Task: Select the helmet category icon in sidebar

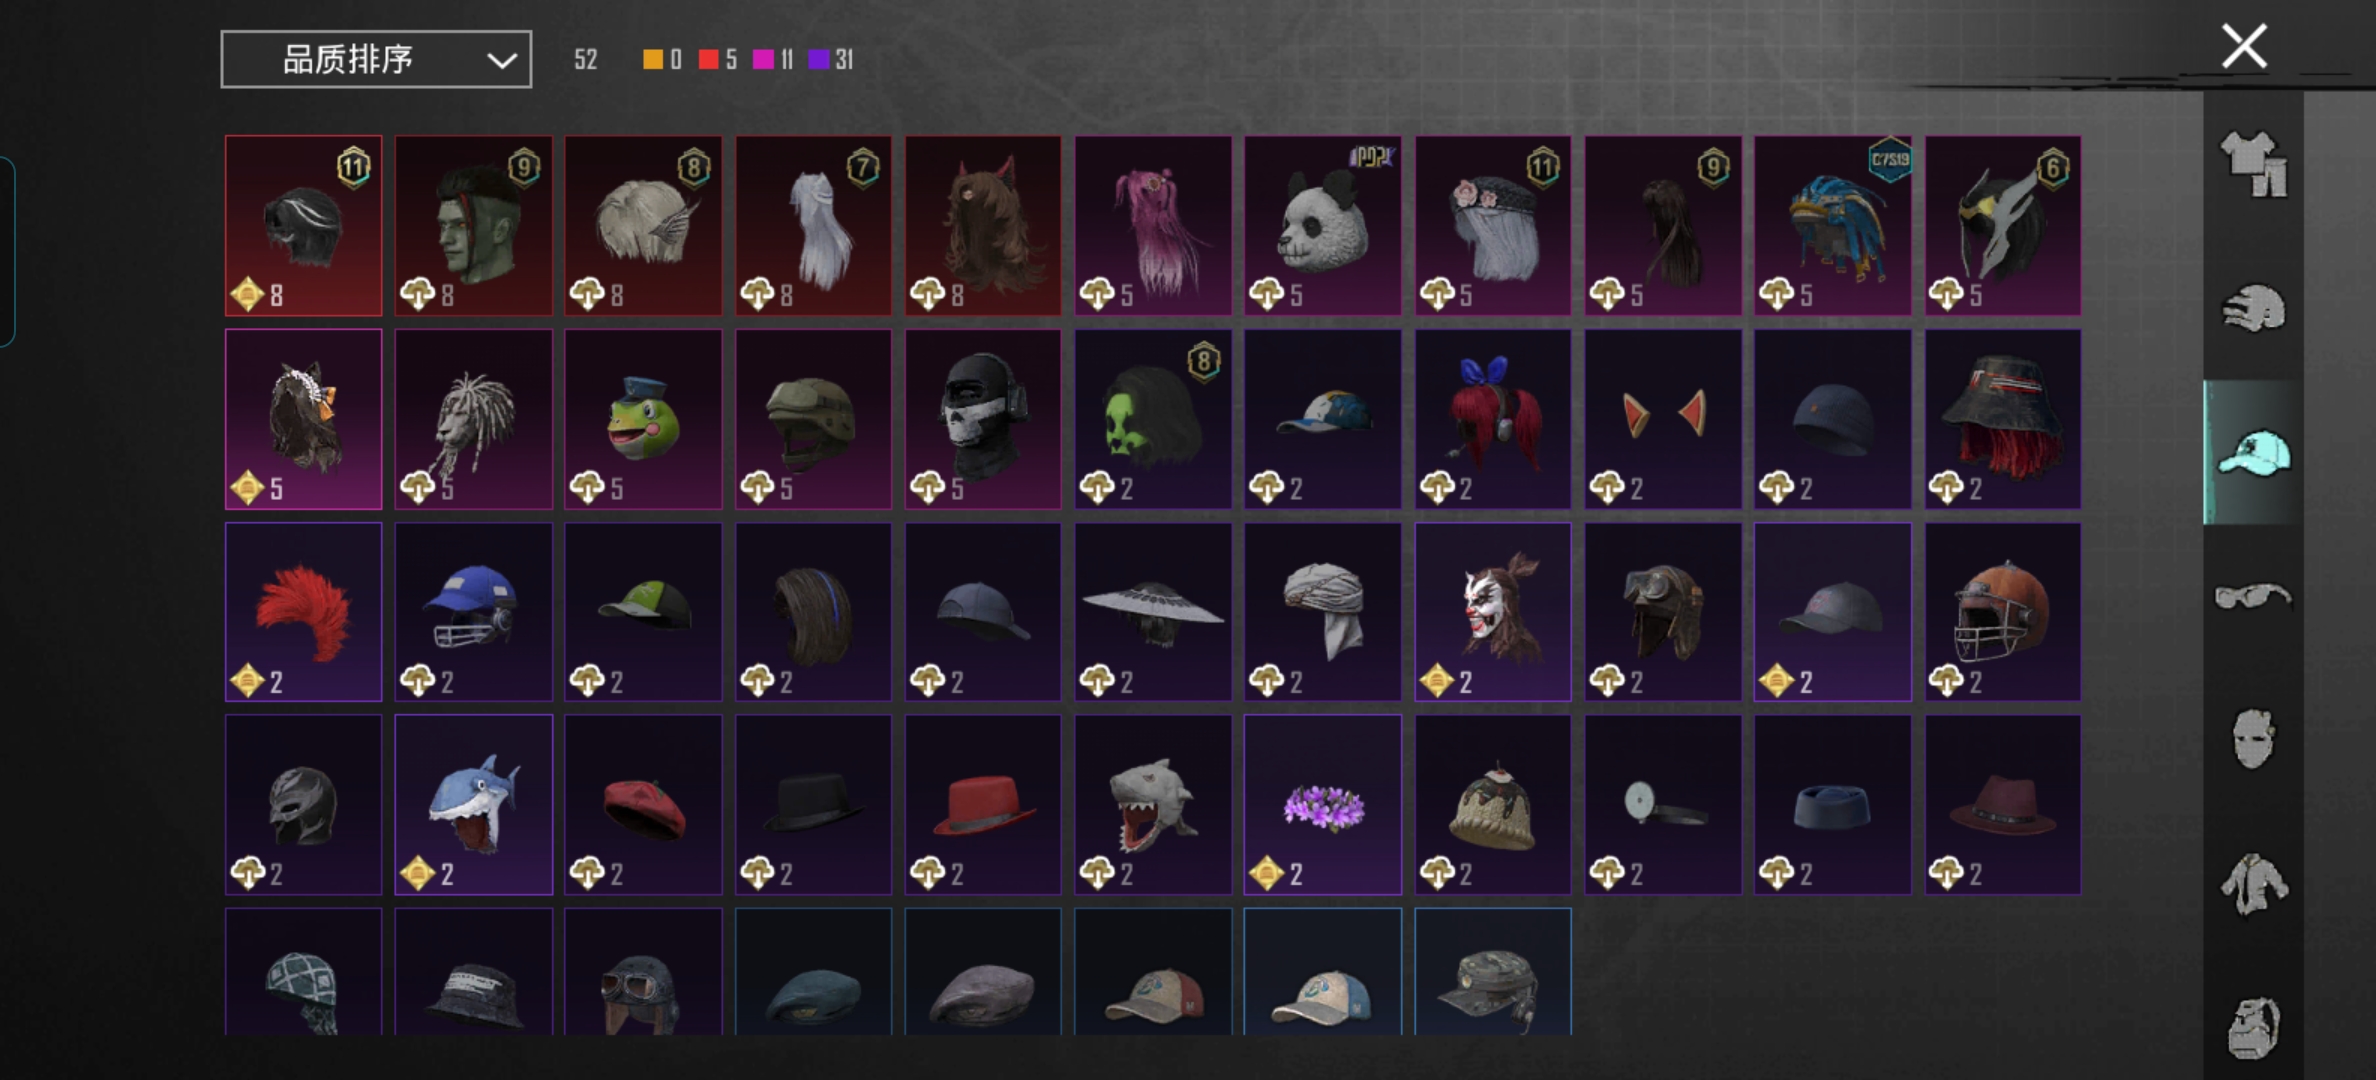Action: [2254, 309]
